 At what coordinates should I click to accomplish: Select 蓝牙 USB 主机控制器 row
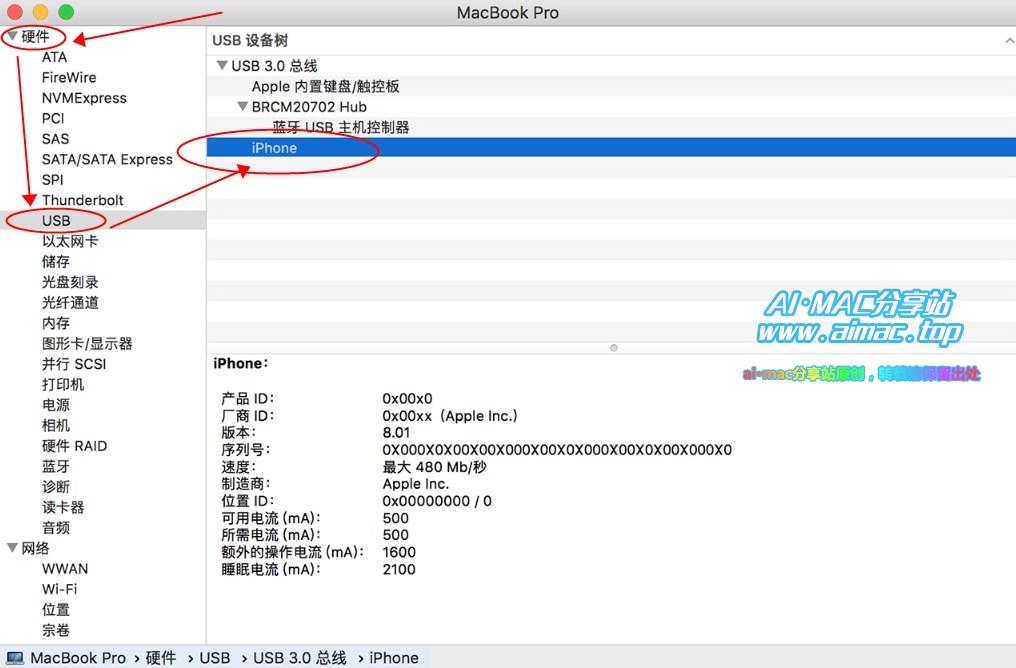[611, 127]
